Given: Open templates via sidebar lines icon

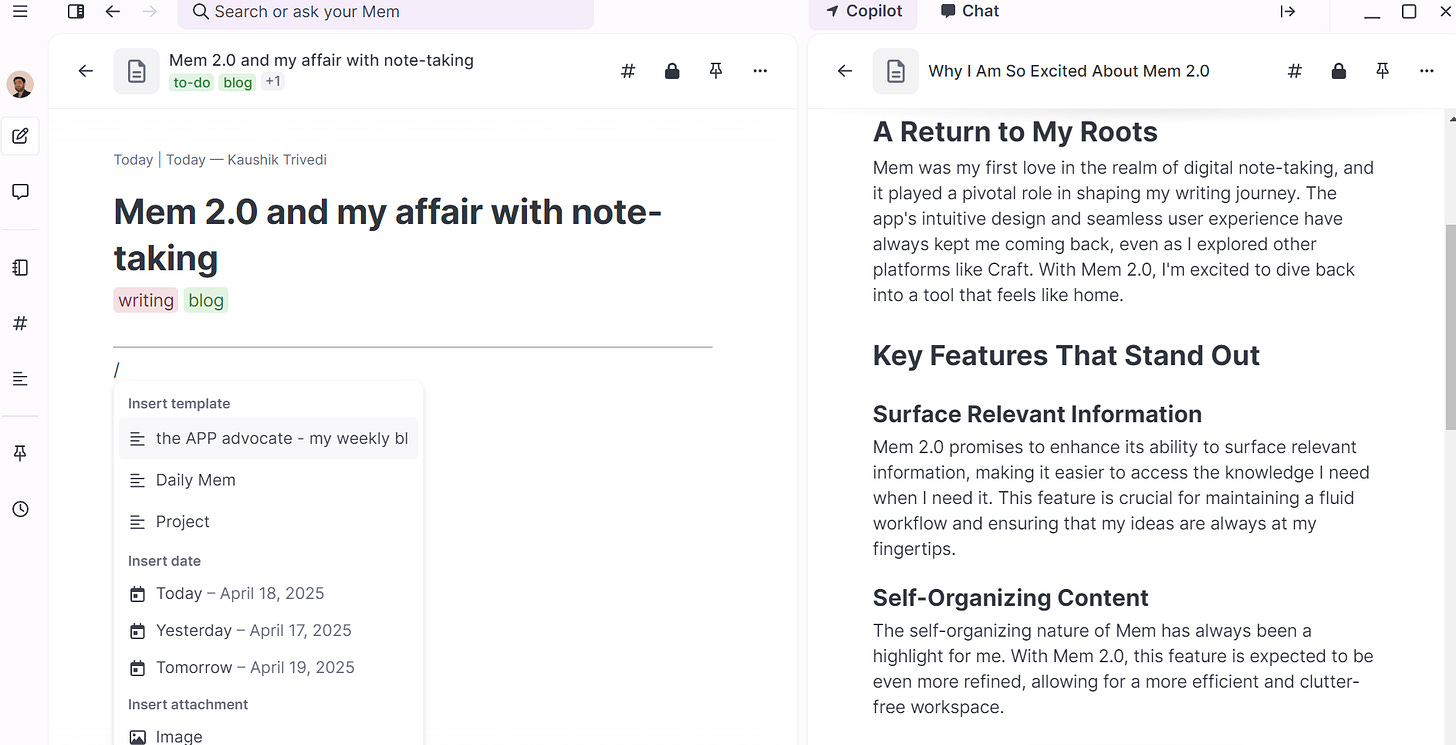Looking at the screenshot, I should (20, 379).
